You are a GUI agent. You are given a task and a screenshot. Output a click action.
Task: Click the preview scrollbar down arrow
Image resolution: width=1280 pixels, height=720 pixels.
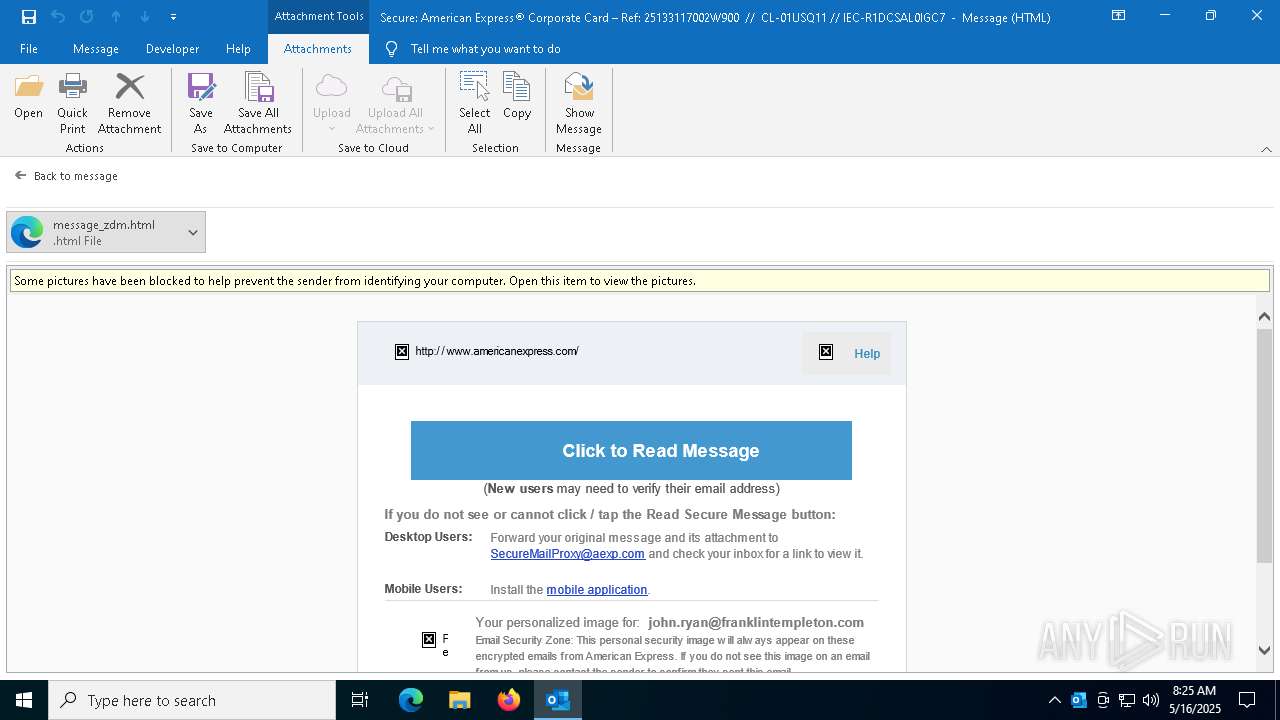pyautogui.click(x=1264, y=650)
